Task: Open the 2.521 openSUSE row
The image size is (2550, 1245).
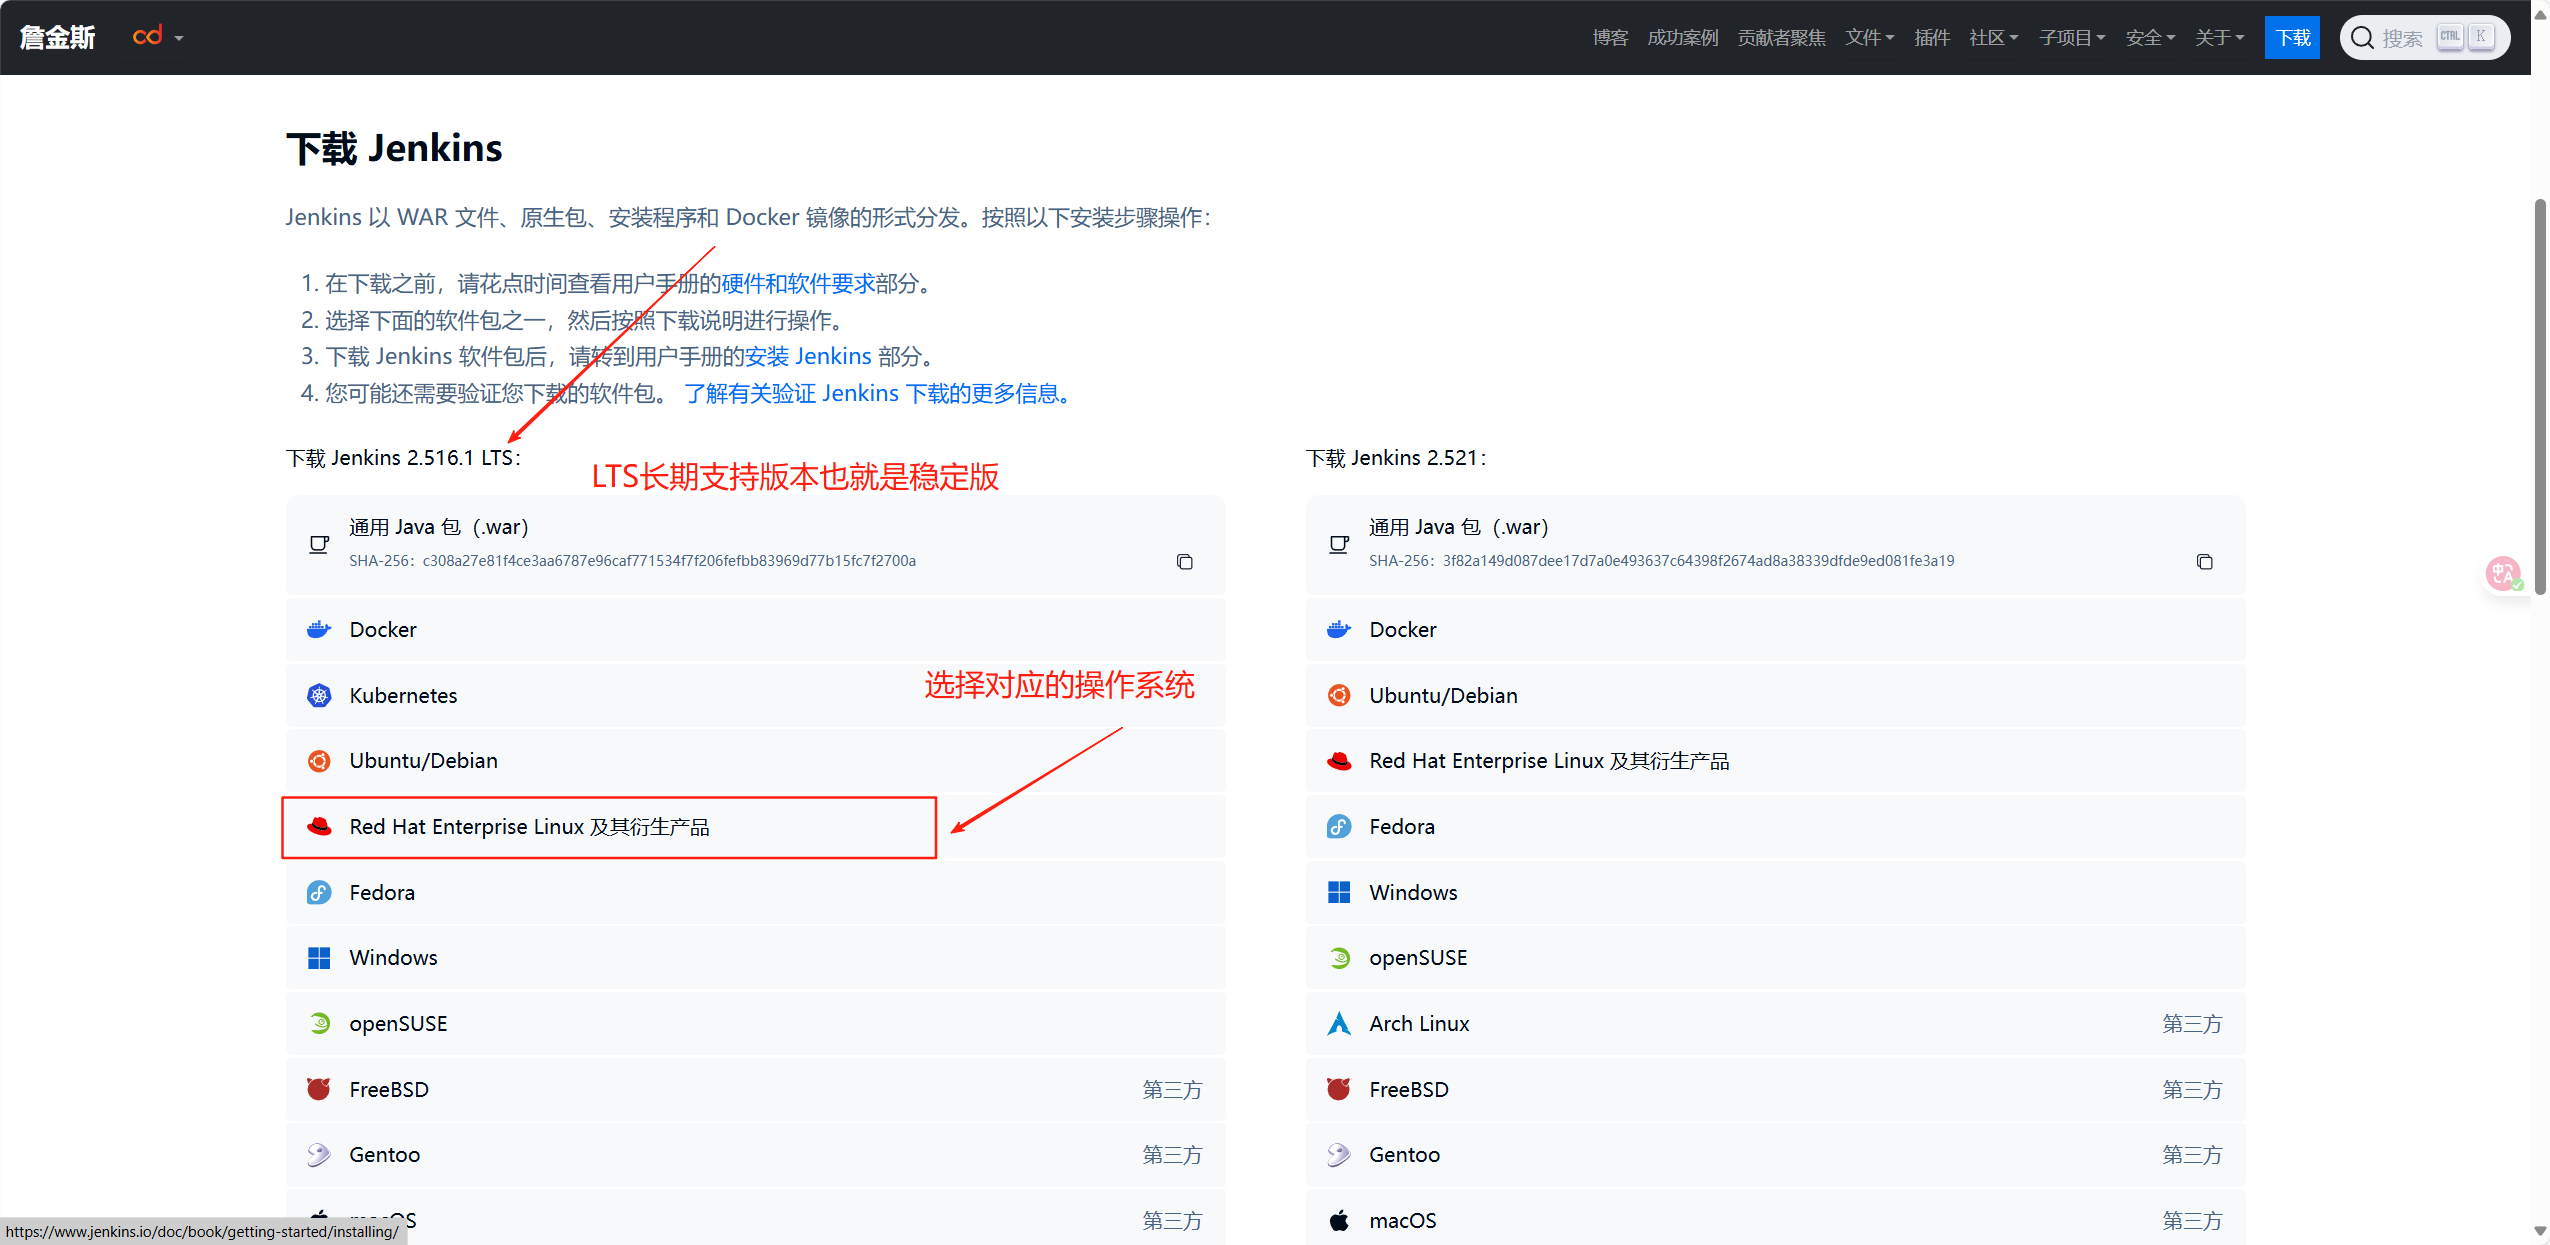Action: [x=1775, y=958]
